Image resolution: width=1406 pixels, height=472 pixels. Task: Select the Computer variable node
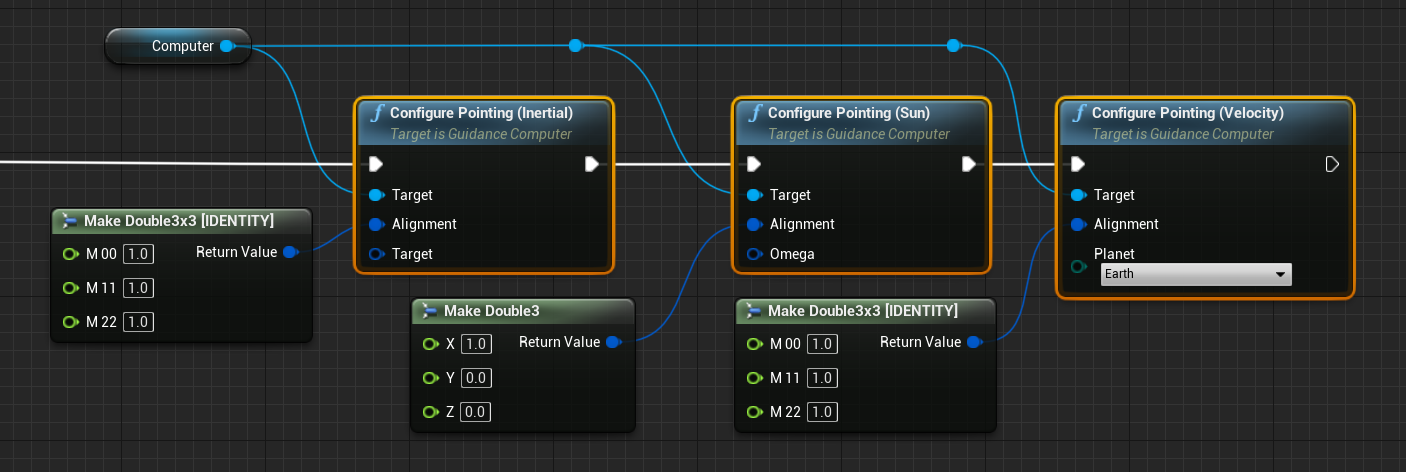coord(178,46)
